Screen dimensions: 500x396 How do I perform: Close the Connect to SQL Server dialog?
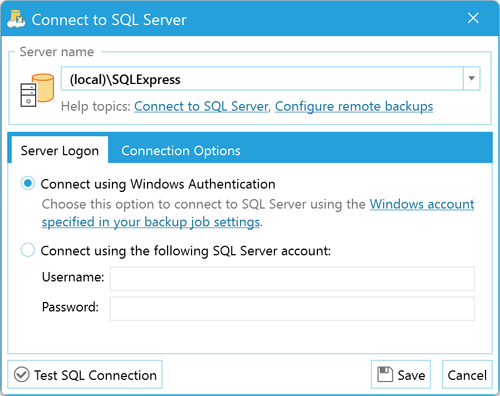(473, 18)
